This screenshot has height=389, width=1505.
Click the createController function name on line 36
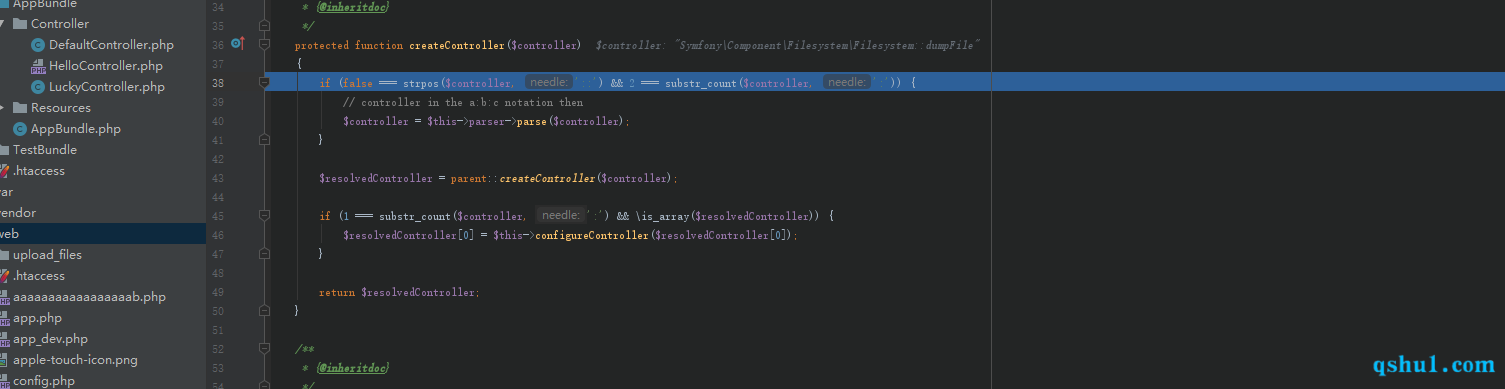tap(457, 45)
